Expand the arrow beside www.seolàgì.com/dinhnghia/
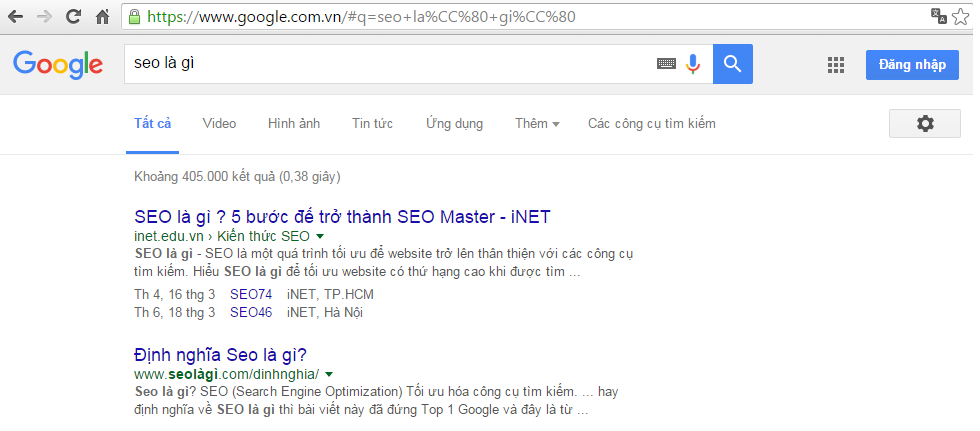This screenshot has width=980, height=431. 329,374
